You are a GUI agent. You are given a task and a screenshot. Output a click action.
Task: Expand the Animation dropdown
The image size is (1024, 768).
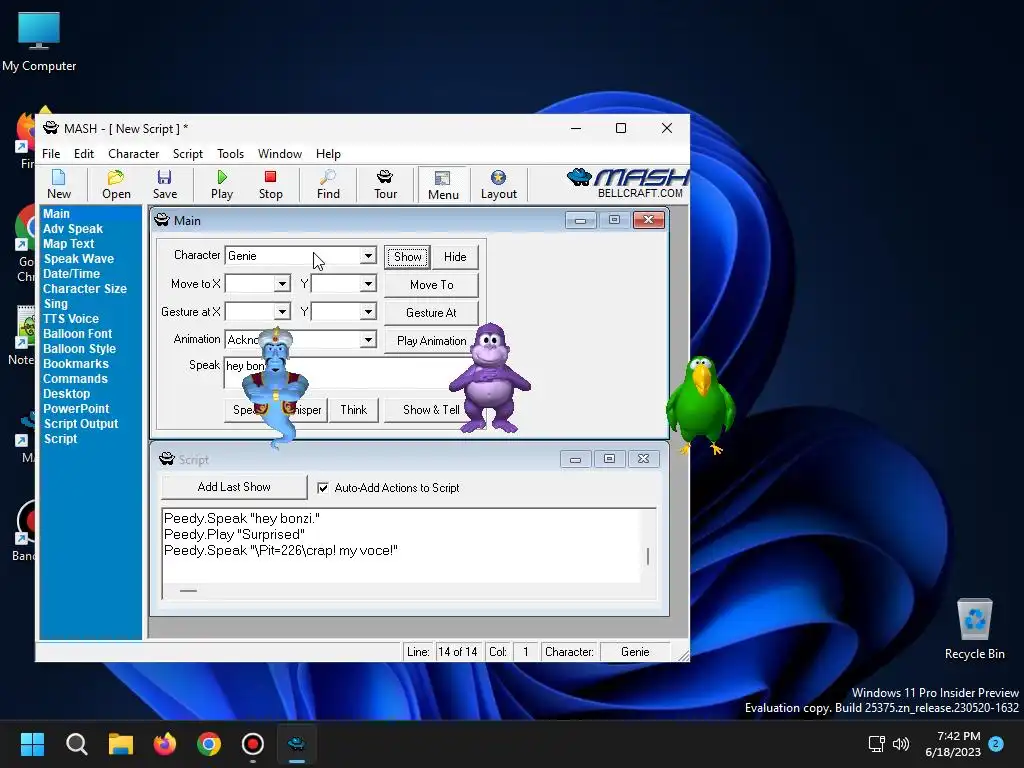coord(368,340)
